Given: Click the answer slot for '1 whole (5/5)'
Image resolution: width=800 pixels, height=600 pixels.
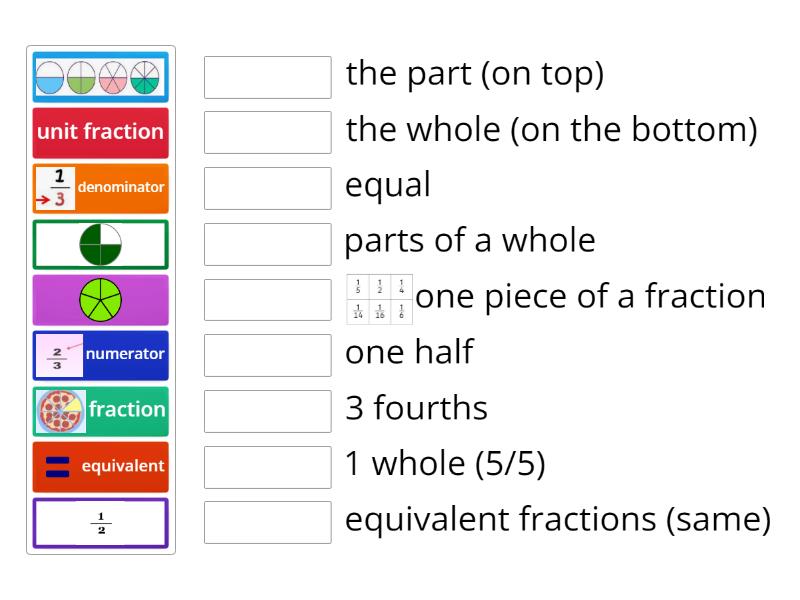Looking at the screenshot, I should point(266,465).
